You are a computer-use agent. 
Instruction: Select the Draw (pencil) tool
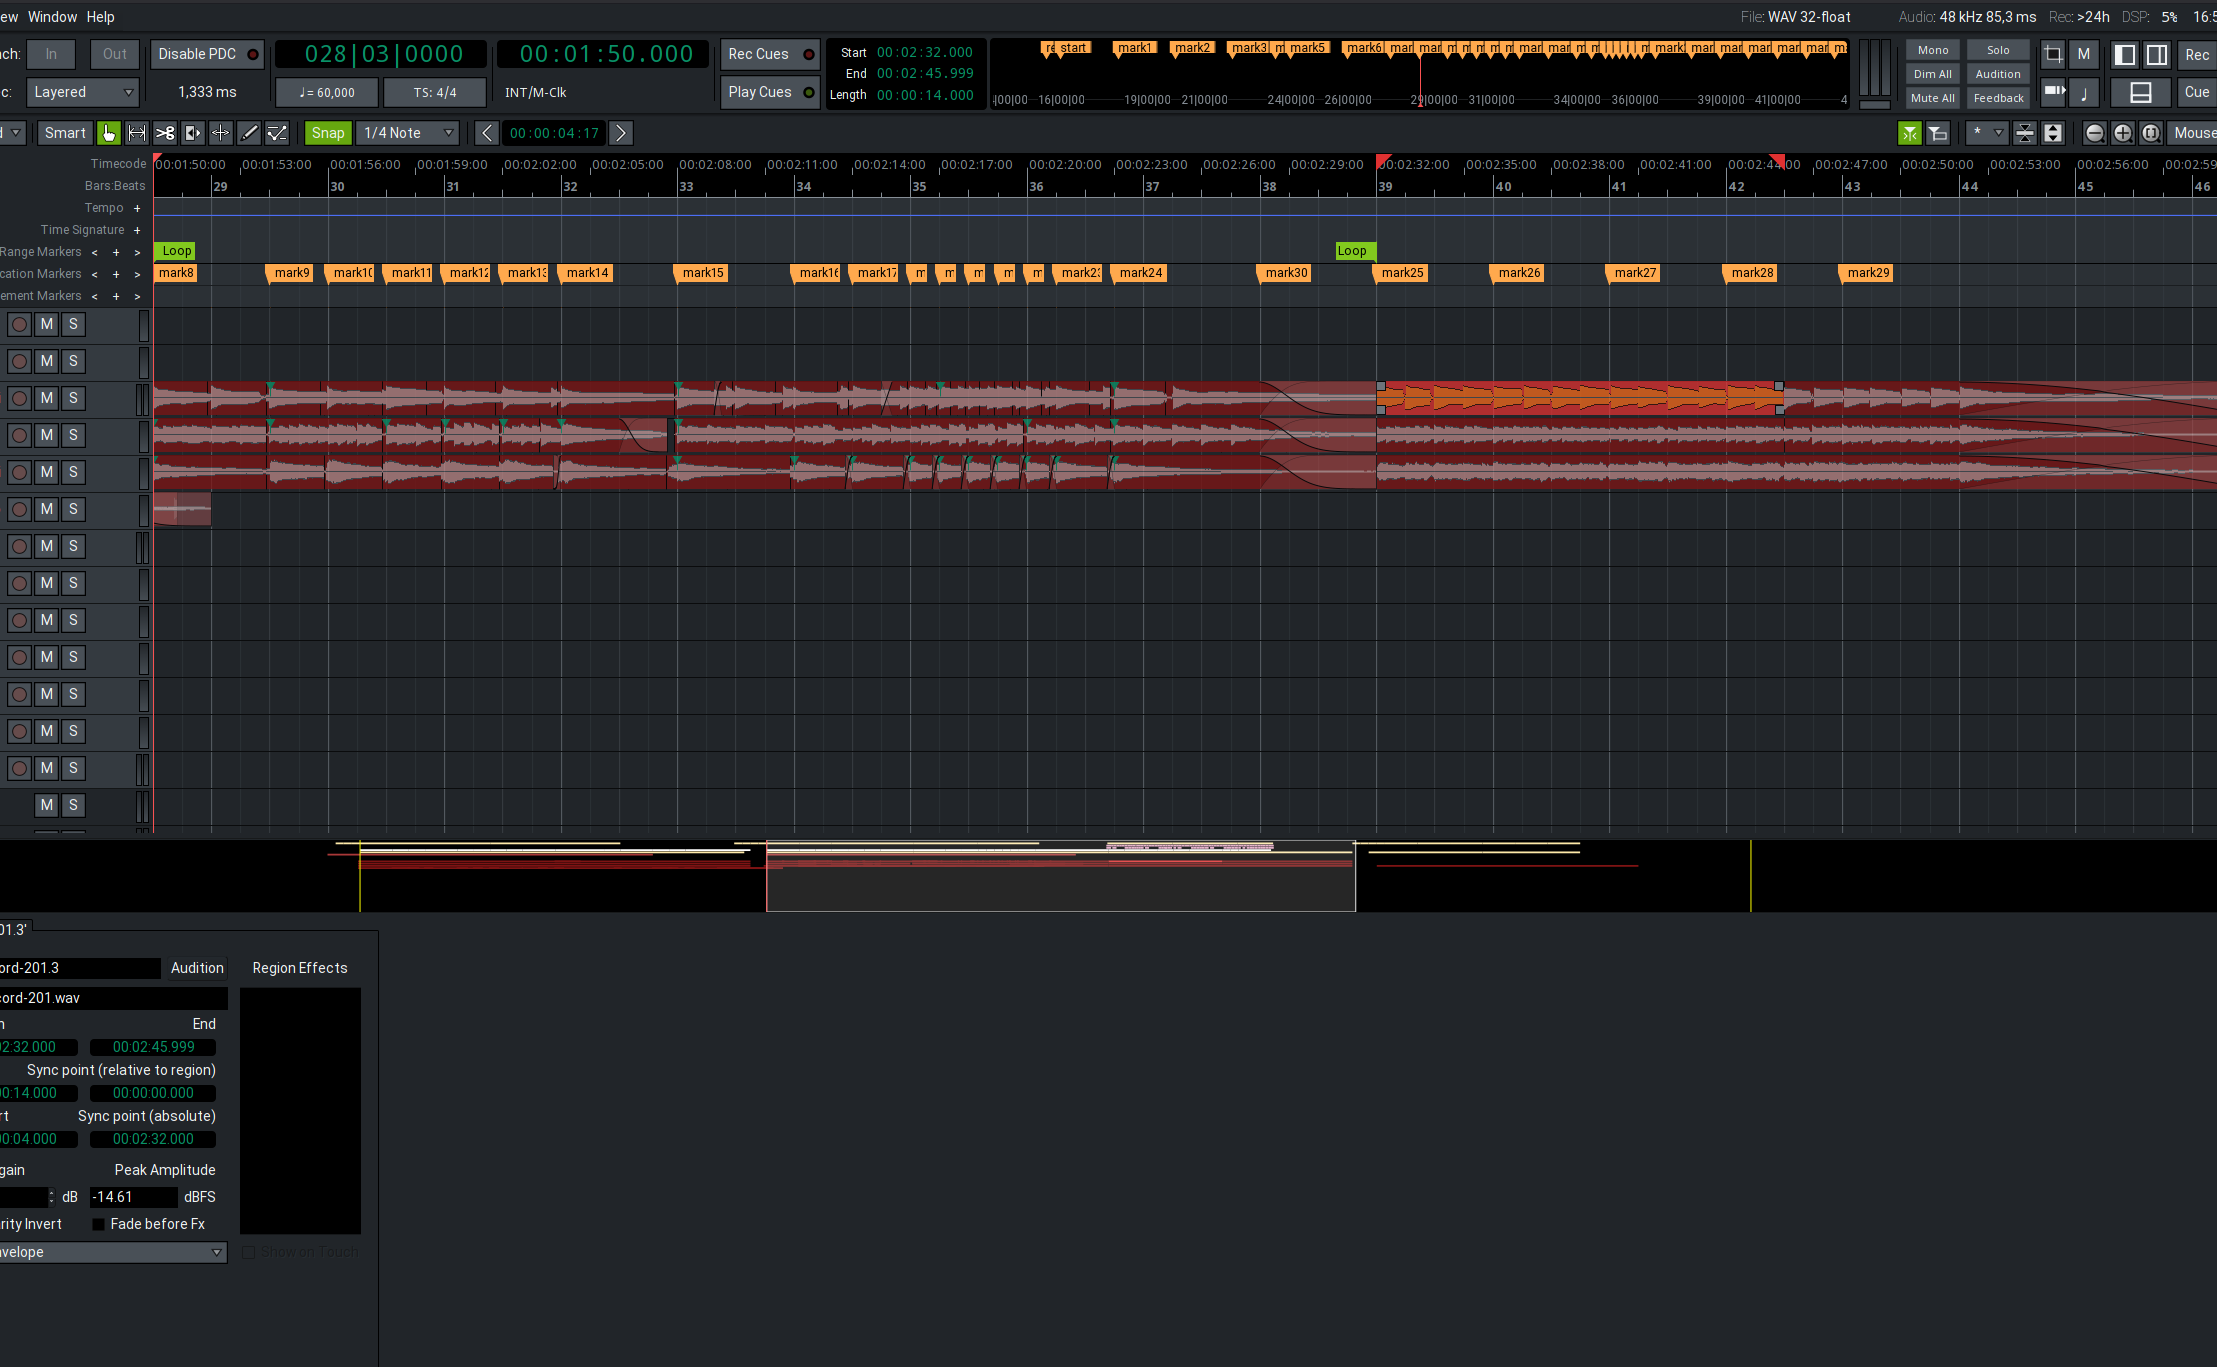pyautogui.click(x=249, y=133)
